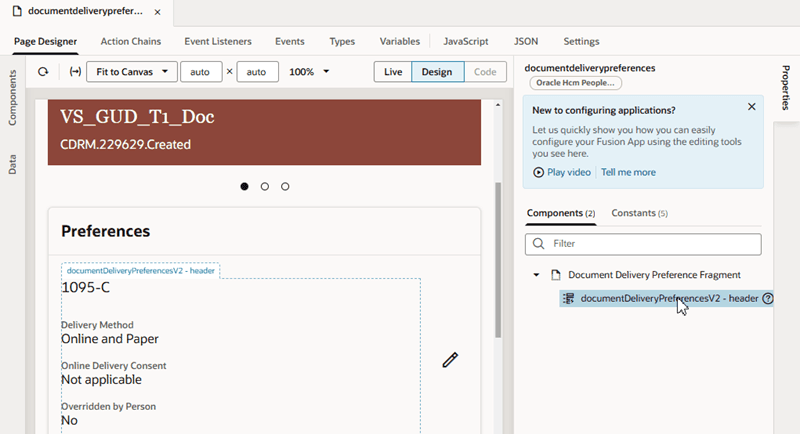800x434 pixels.
Task: Click the Filter input field
Action: (x=643, y=244)
